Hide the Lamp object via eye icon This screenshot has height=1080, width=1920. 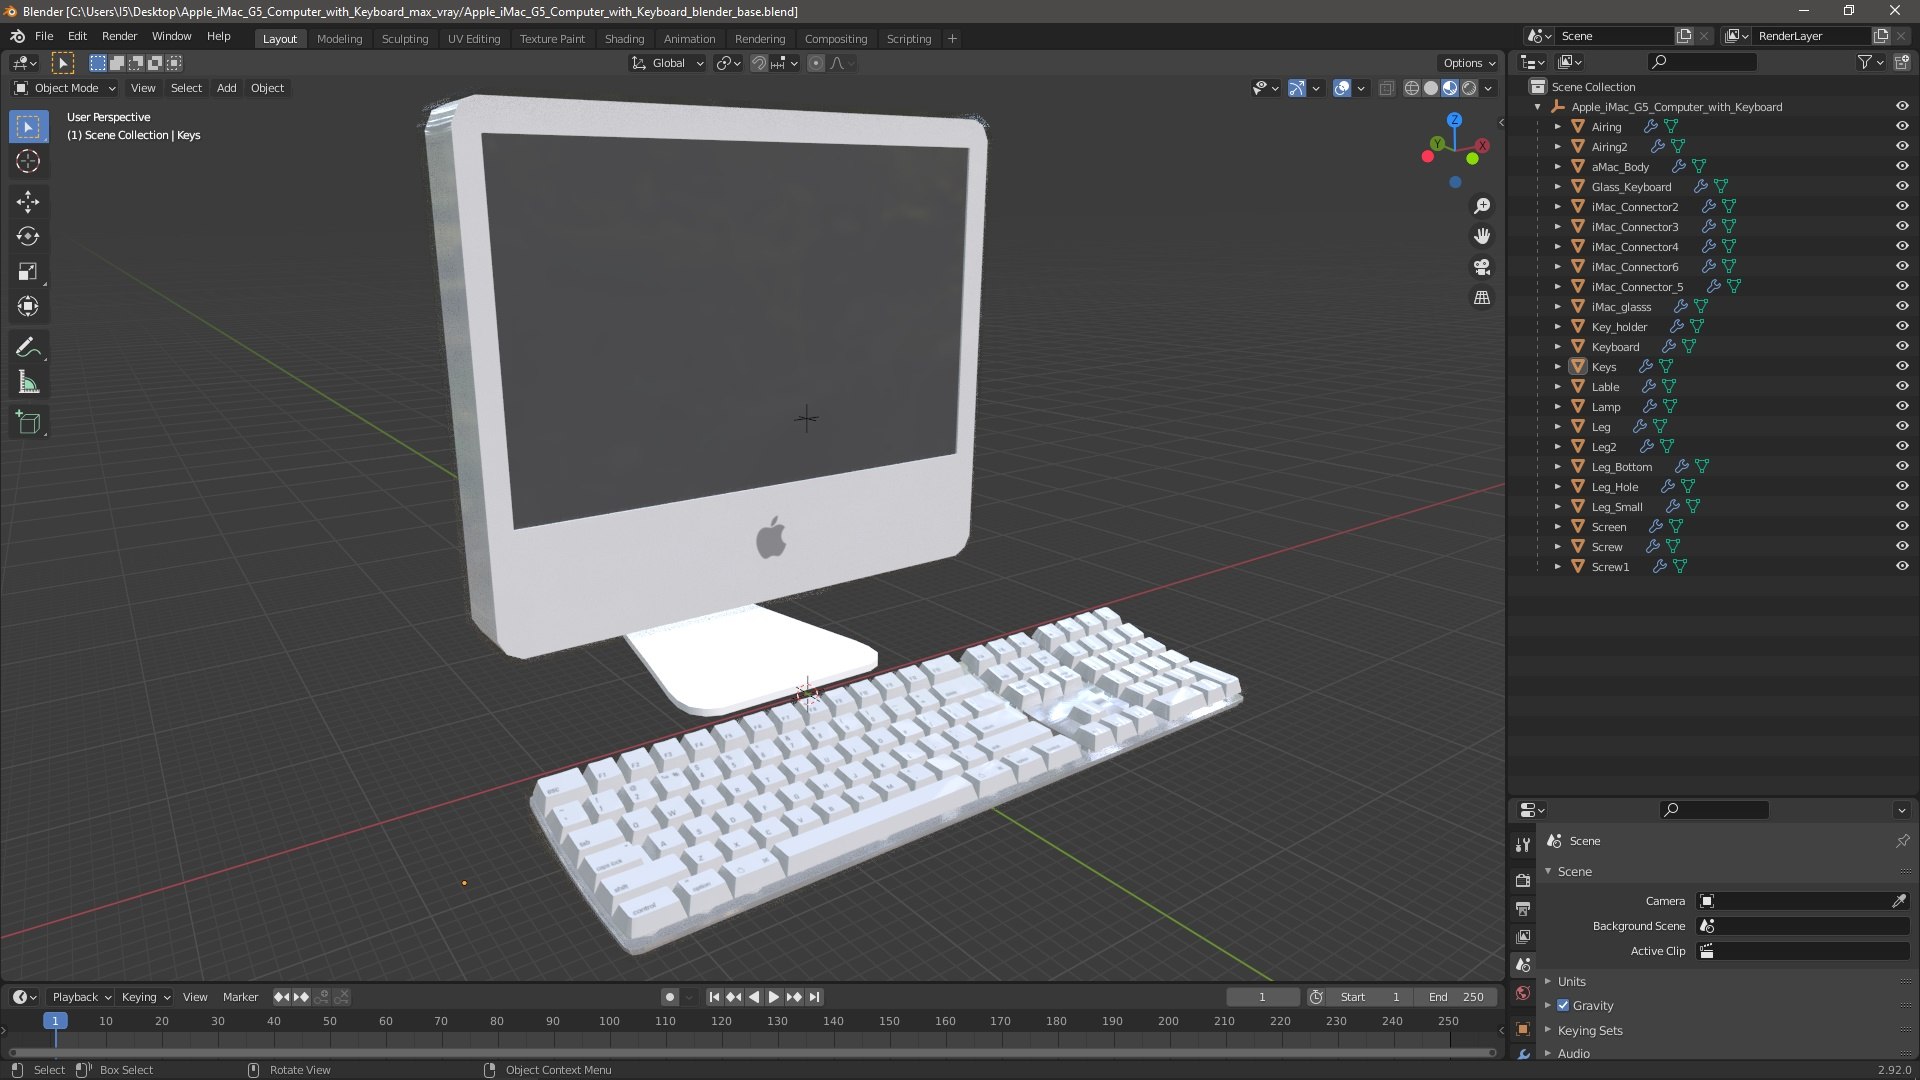pyautogui.click(x=1902, y=407)
